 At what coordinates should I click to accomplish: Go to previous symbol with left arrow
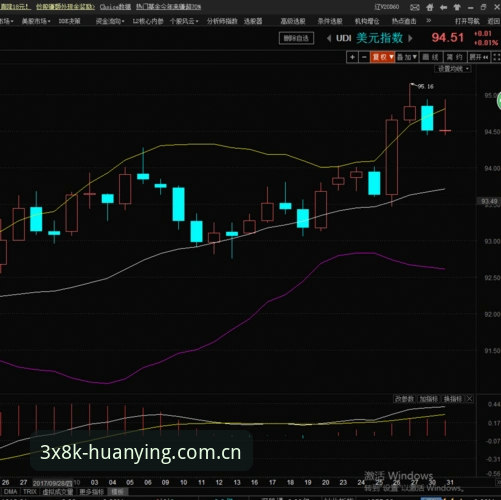coord(329,38)
